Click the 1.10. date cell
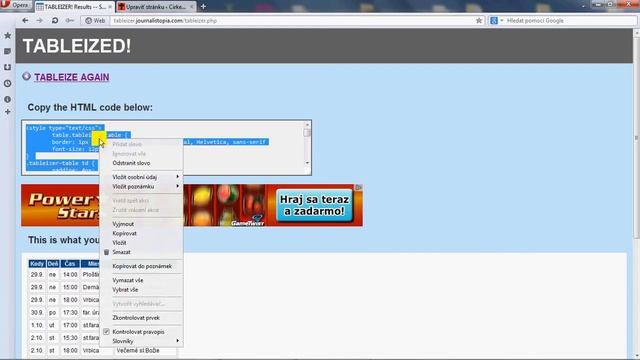Viewport: 640px width, 360px height. (x=37, y=325)
